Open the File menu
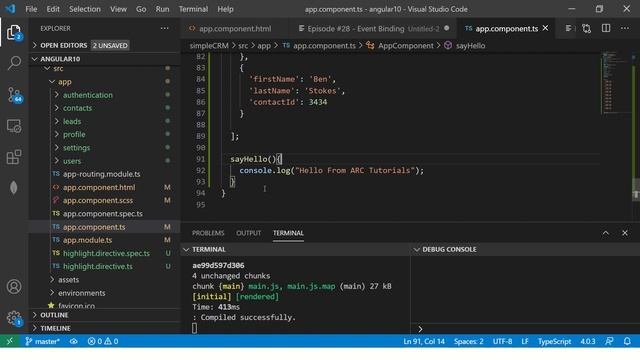This screenshot has width=640, height=360. 31,9
